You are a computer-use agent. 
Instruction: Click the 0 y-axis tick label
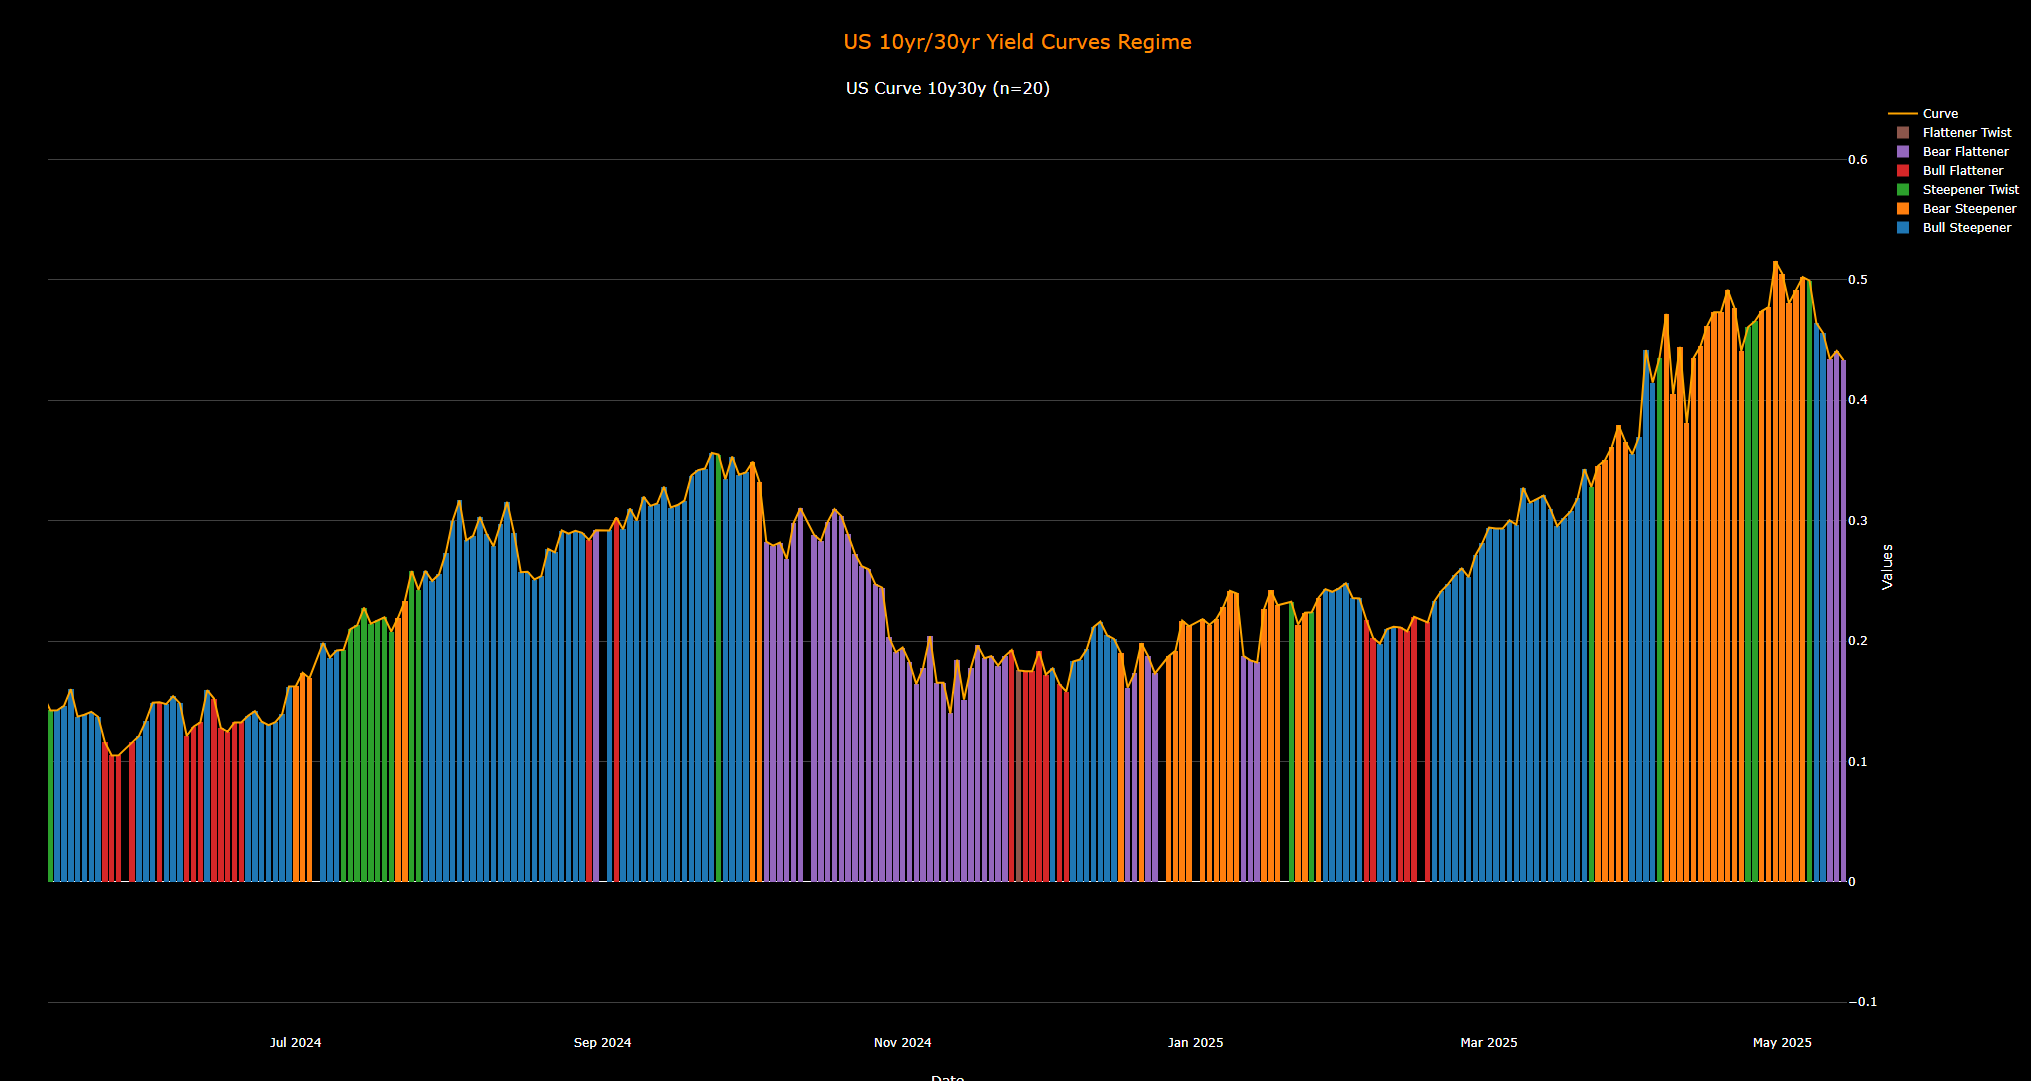(1852, 882)
